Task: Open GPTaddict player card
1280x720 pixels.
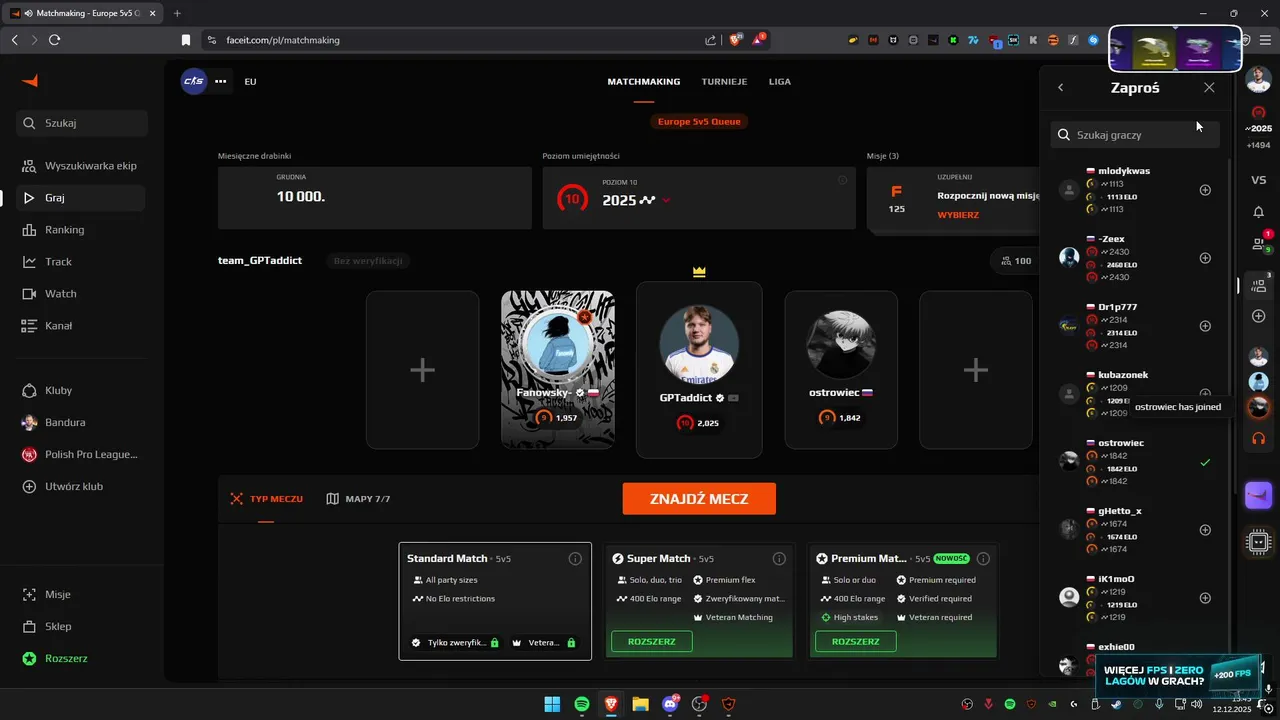Action: 699,370
